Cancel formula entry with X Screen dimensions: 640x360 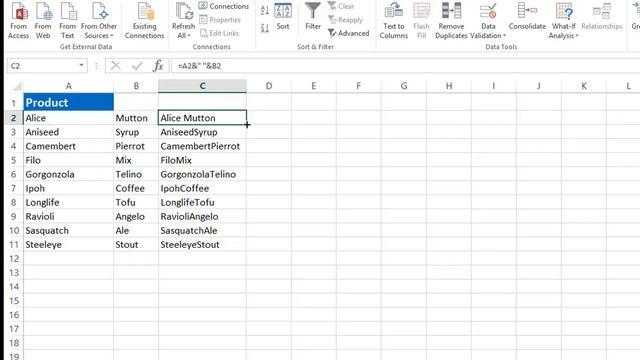[x=116, y=66]
